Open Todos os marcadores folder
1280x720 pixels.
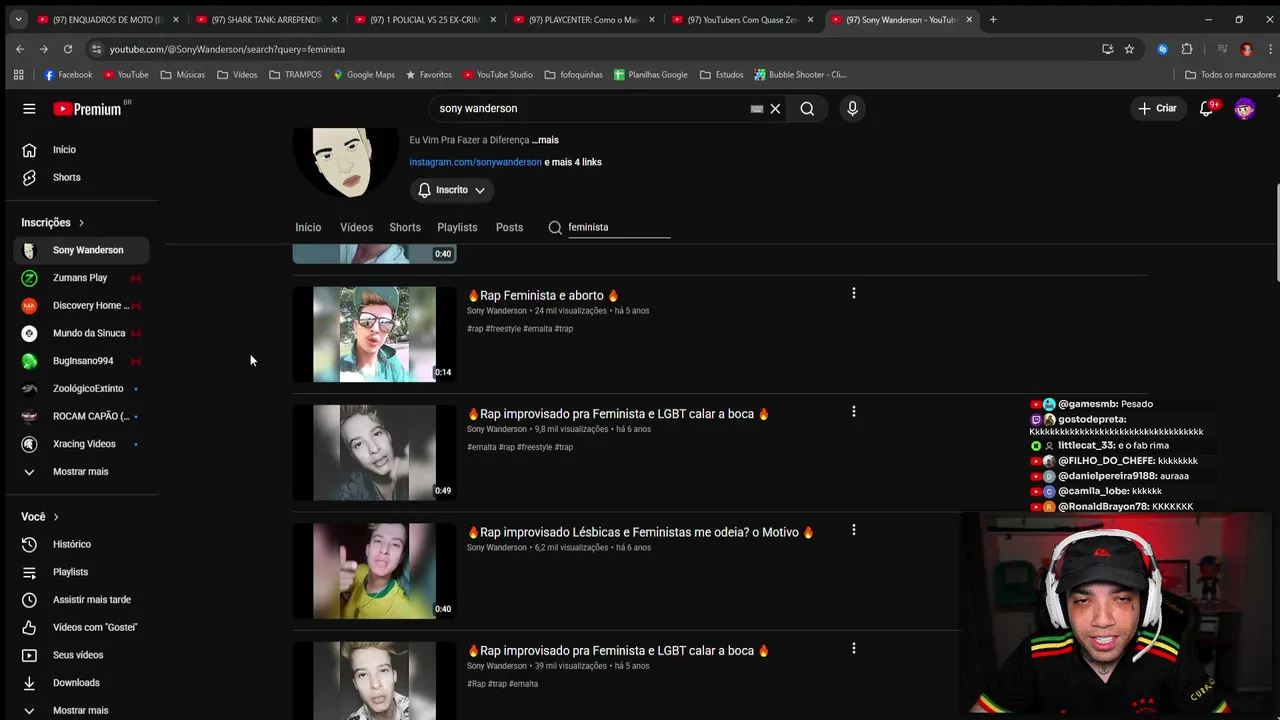click(1230, 75)
